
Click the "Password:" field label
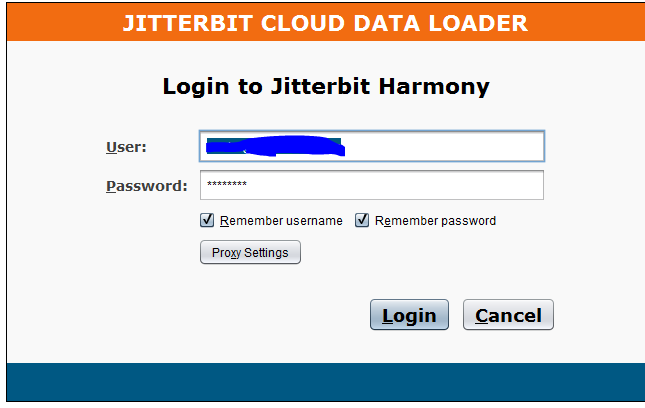tap(146, 186)
